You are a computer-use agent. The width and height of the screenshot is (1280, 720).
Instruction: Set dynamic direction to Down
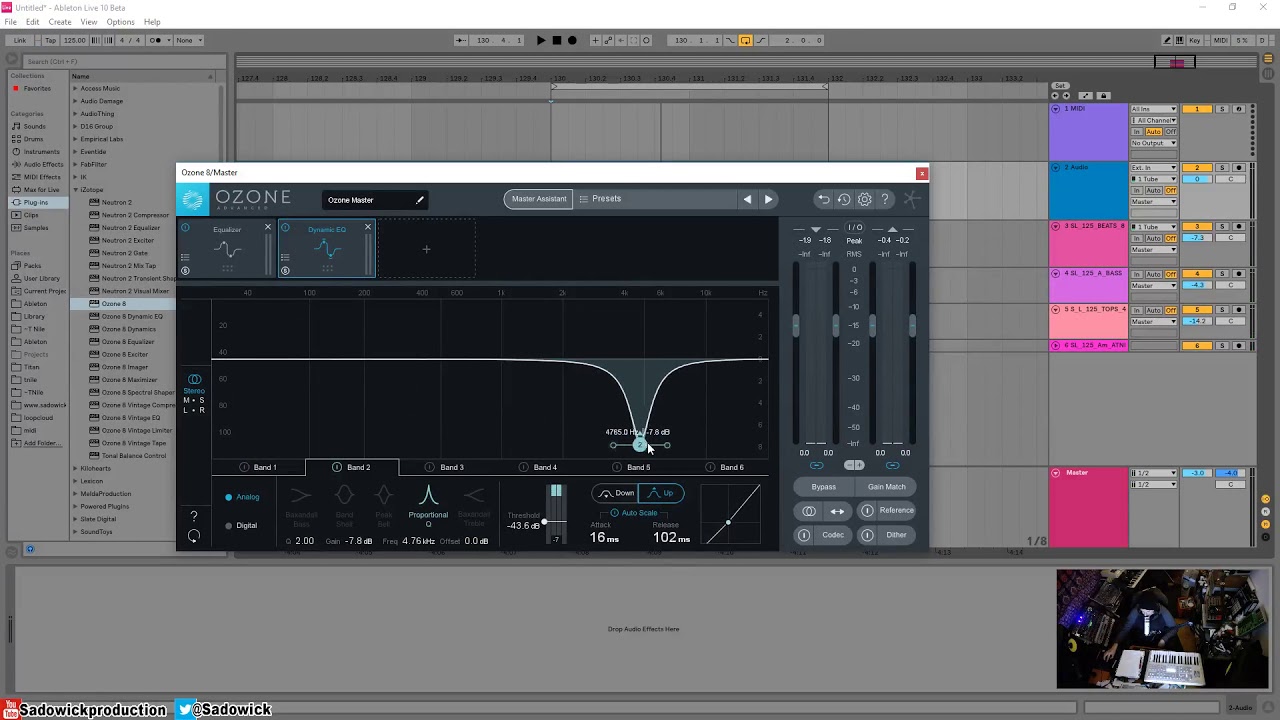[x=615, y=493]
